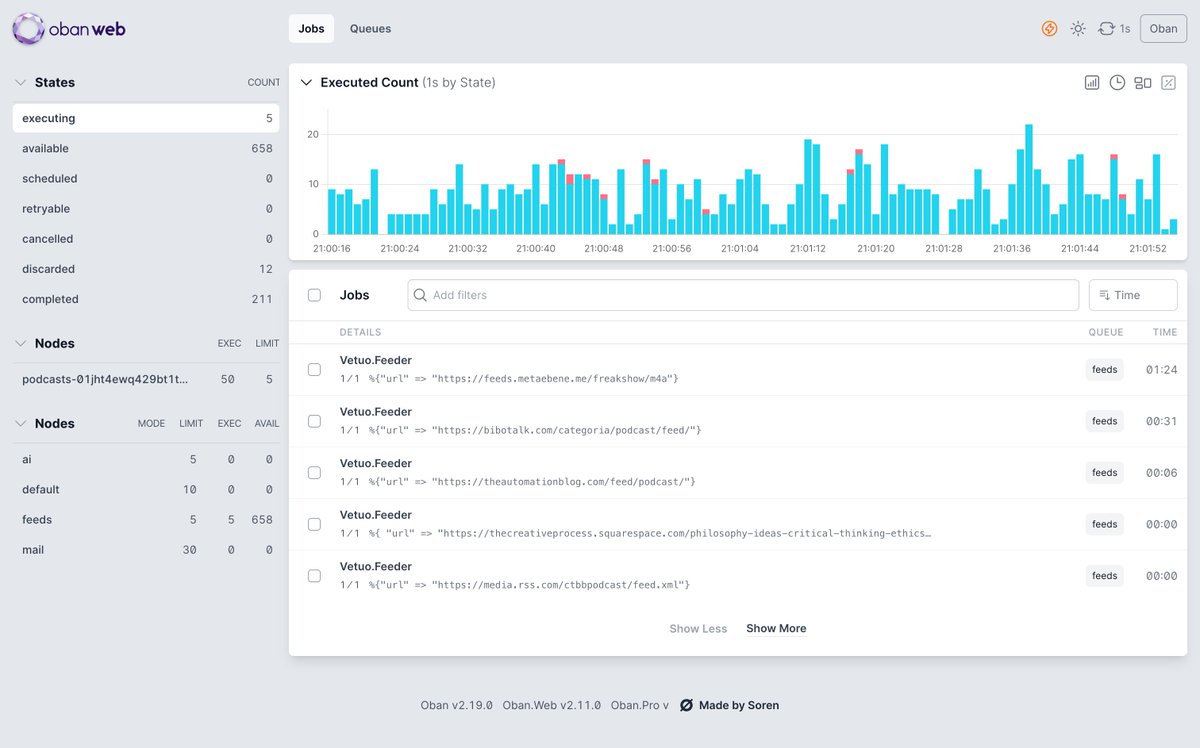The image size is (1200, 748).
Task: Select the feeds queue in sidebar
Action: [146, 519]
